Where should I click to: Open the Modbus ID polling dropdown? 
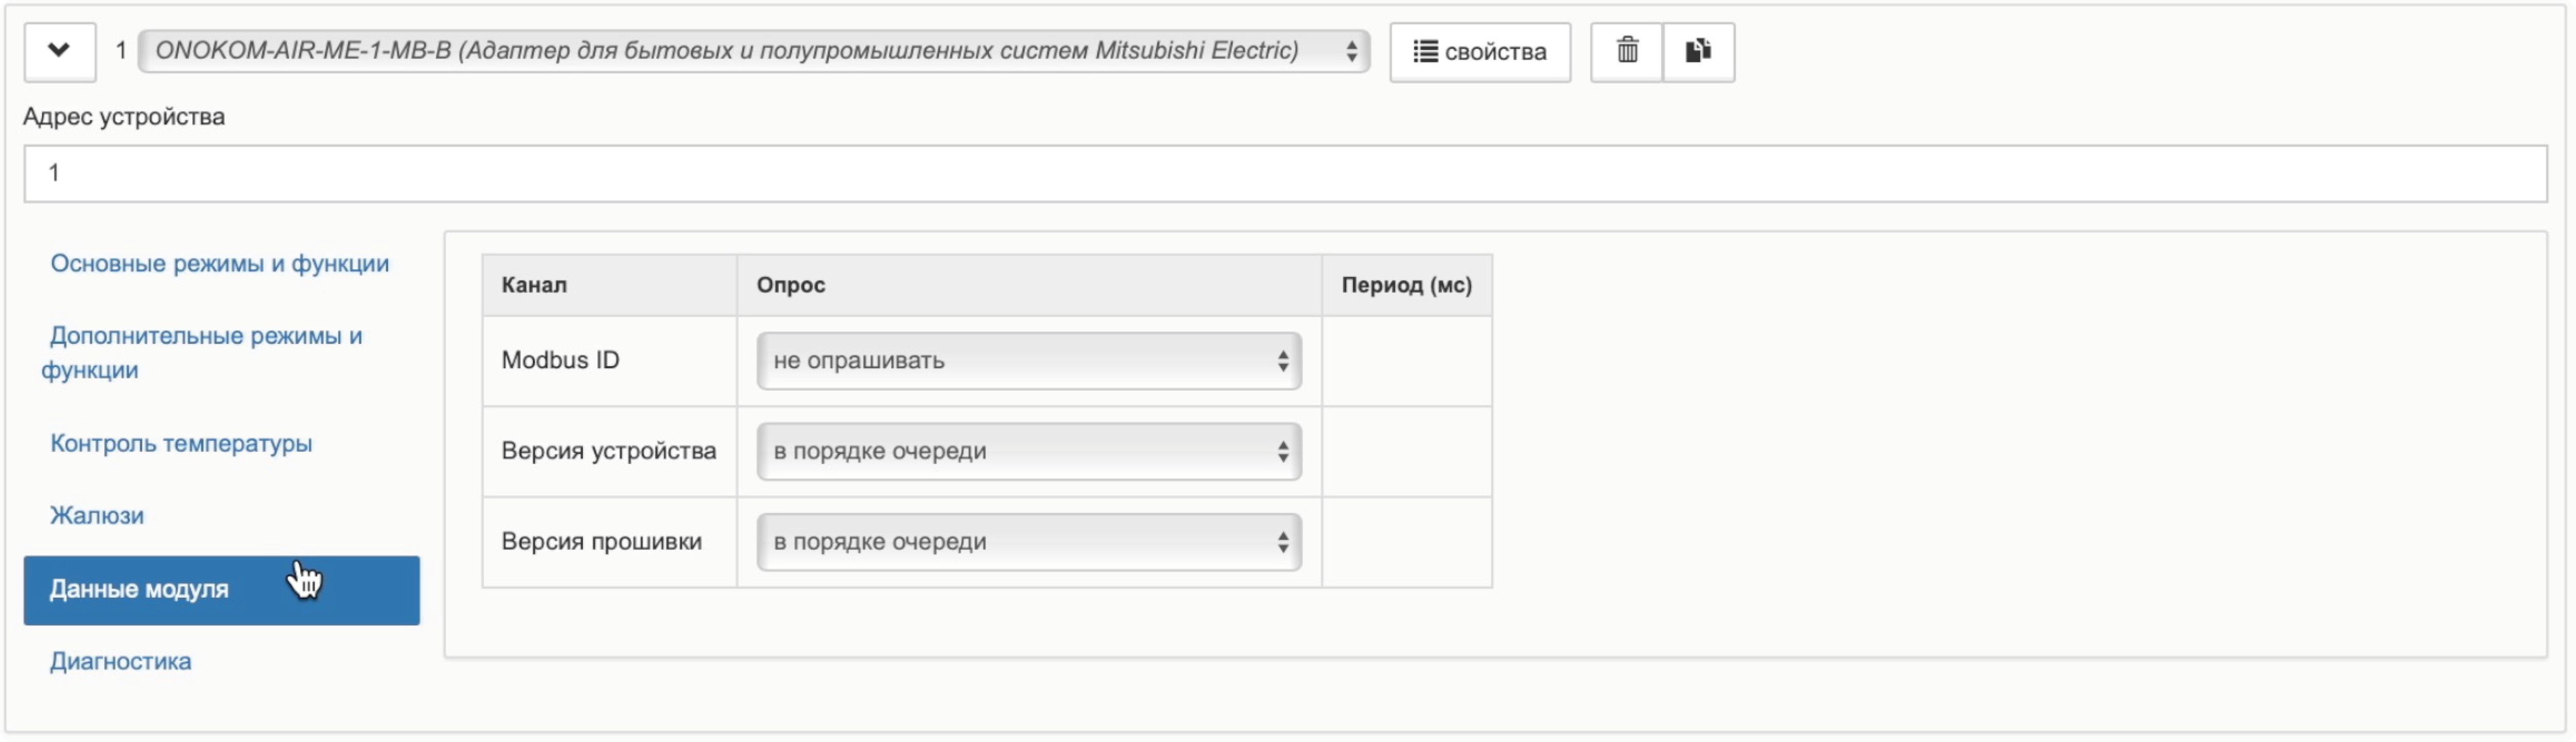click(1028, 361)
